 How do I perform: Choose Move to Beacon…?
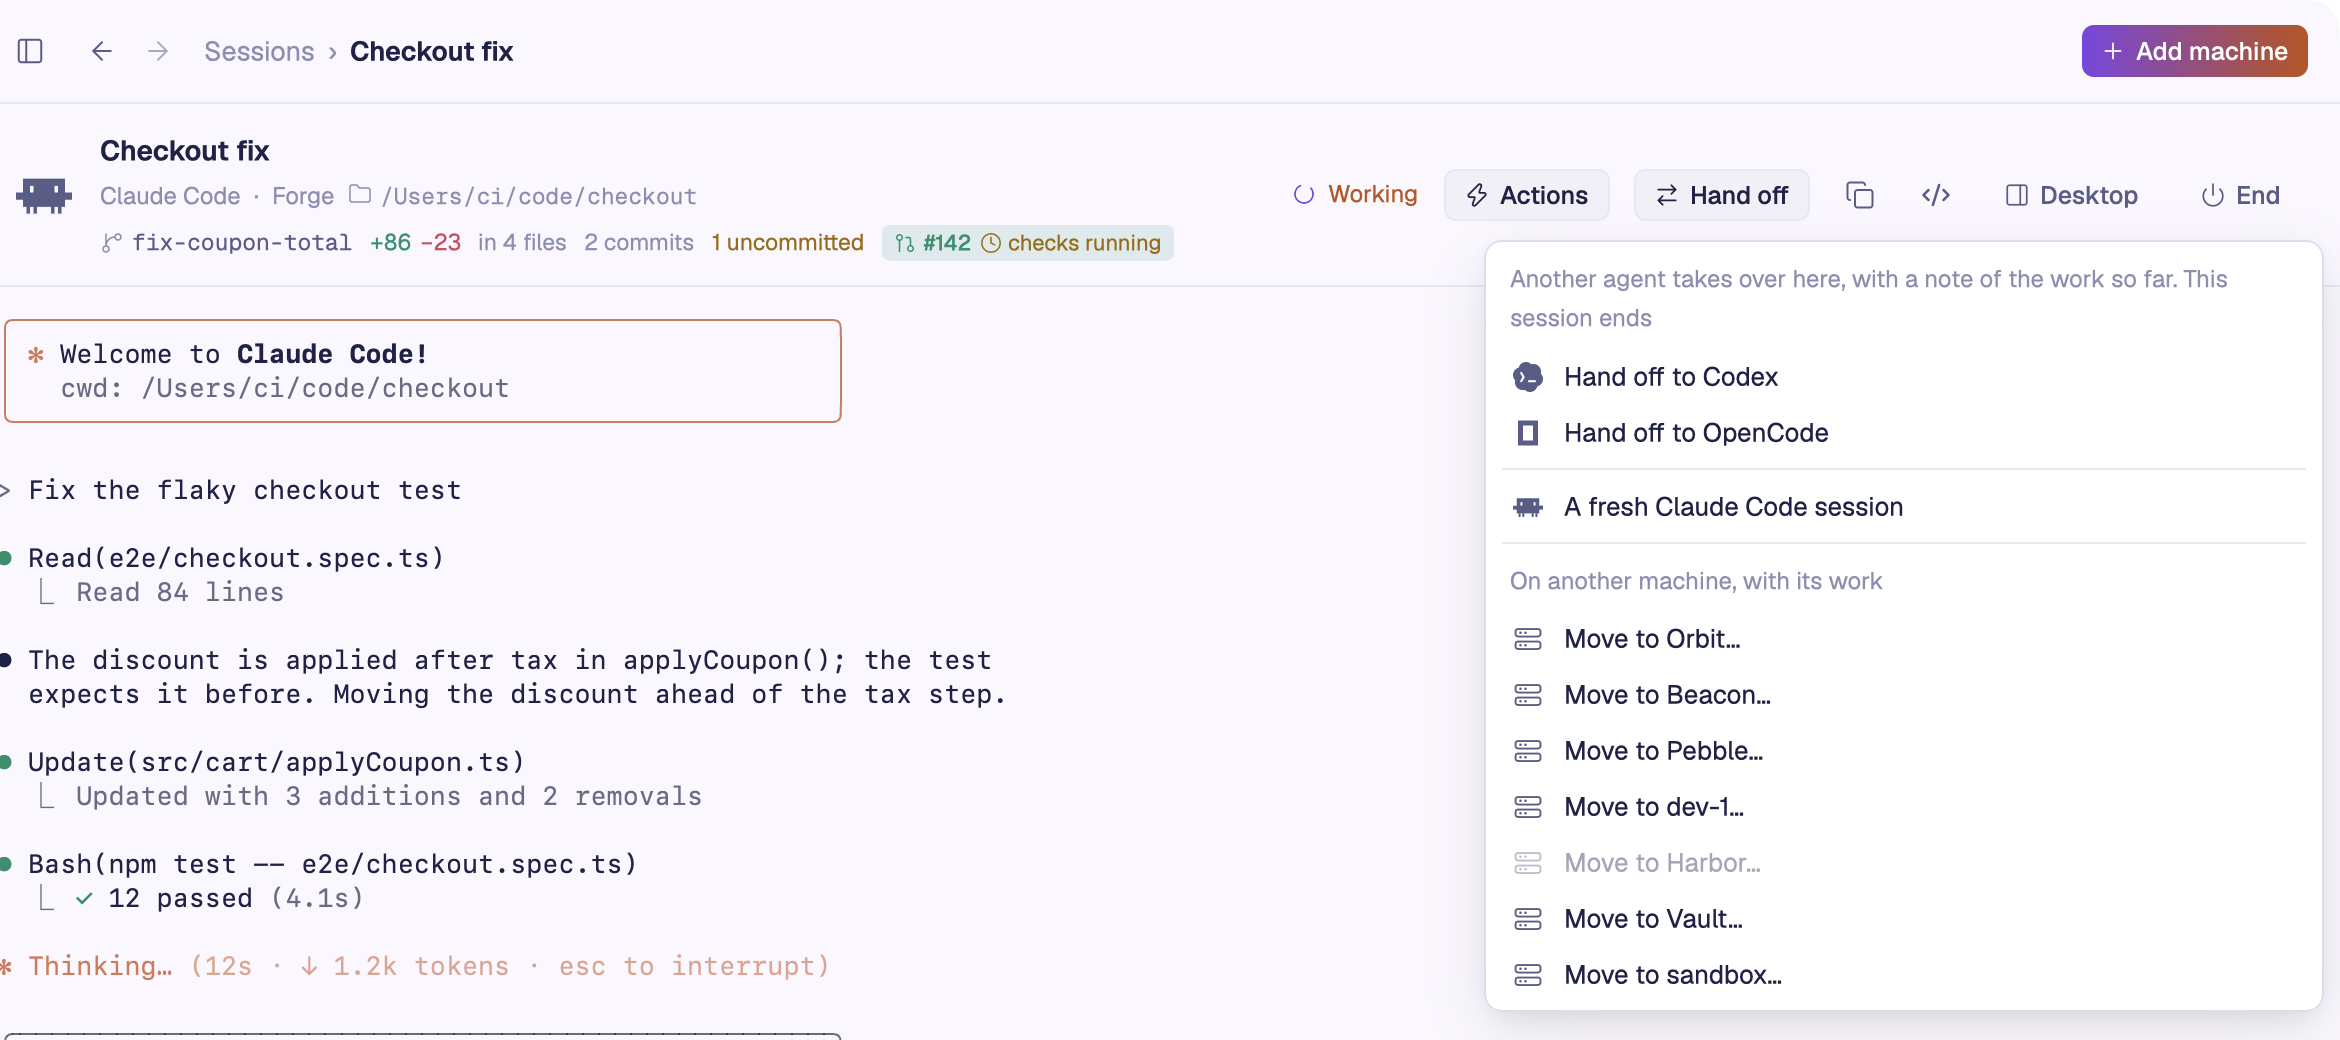click(1904, 695)
